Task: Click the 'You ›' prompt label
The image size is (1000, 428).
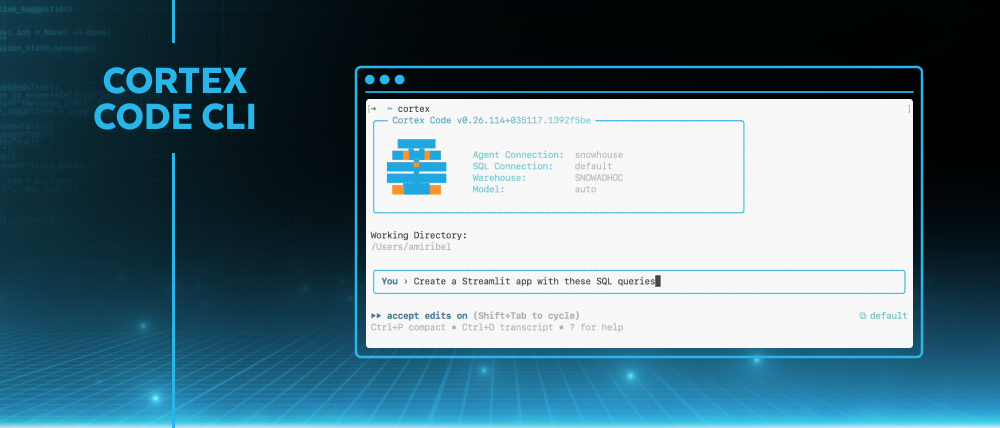Action: [393, 281]
